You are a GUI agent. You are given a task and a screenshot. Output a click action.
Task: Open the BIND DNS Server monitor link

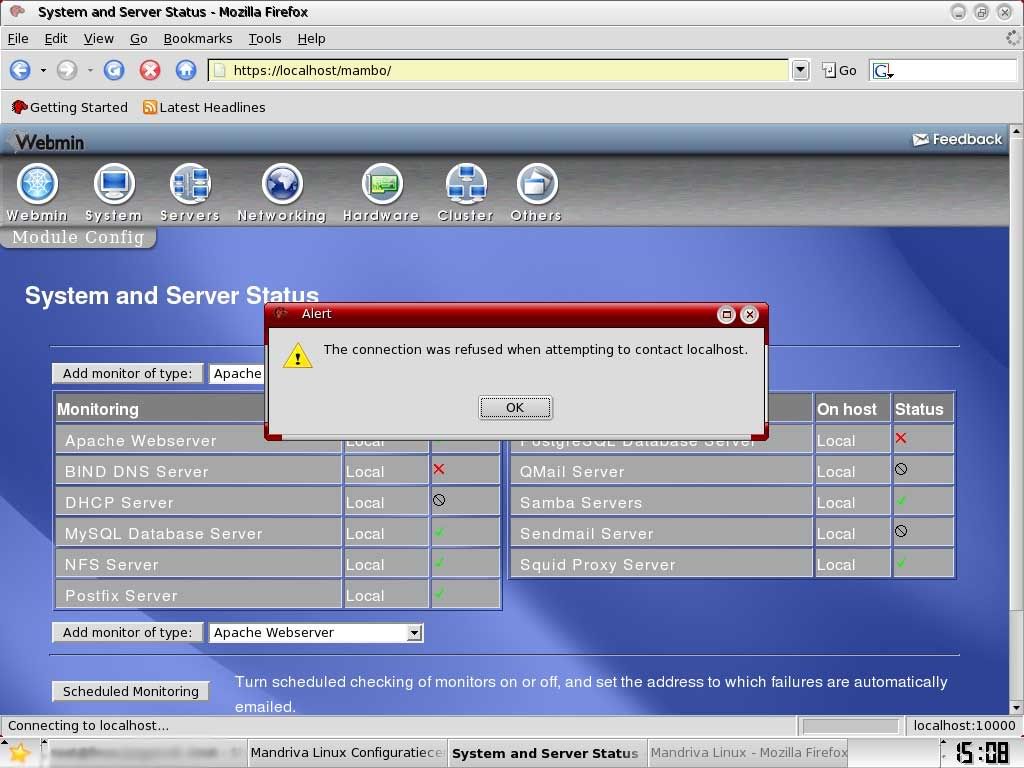click(x=136, y=472)
